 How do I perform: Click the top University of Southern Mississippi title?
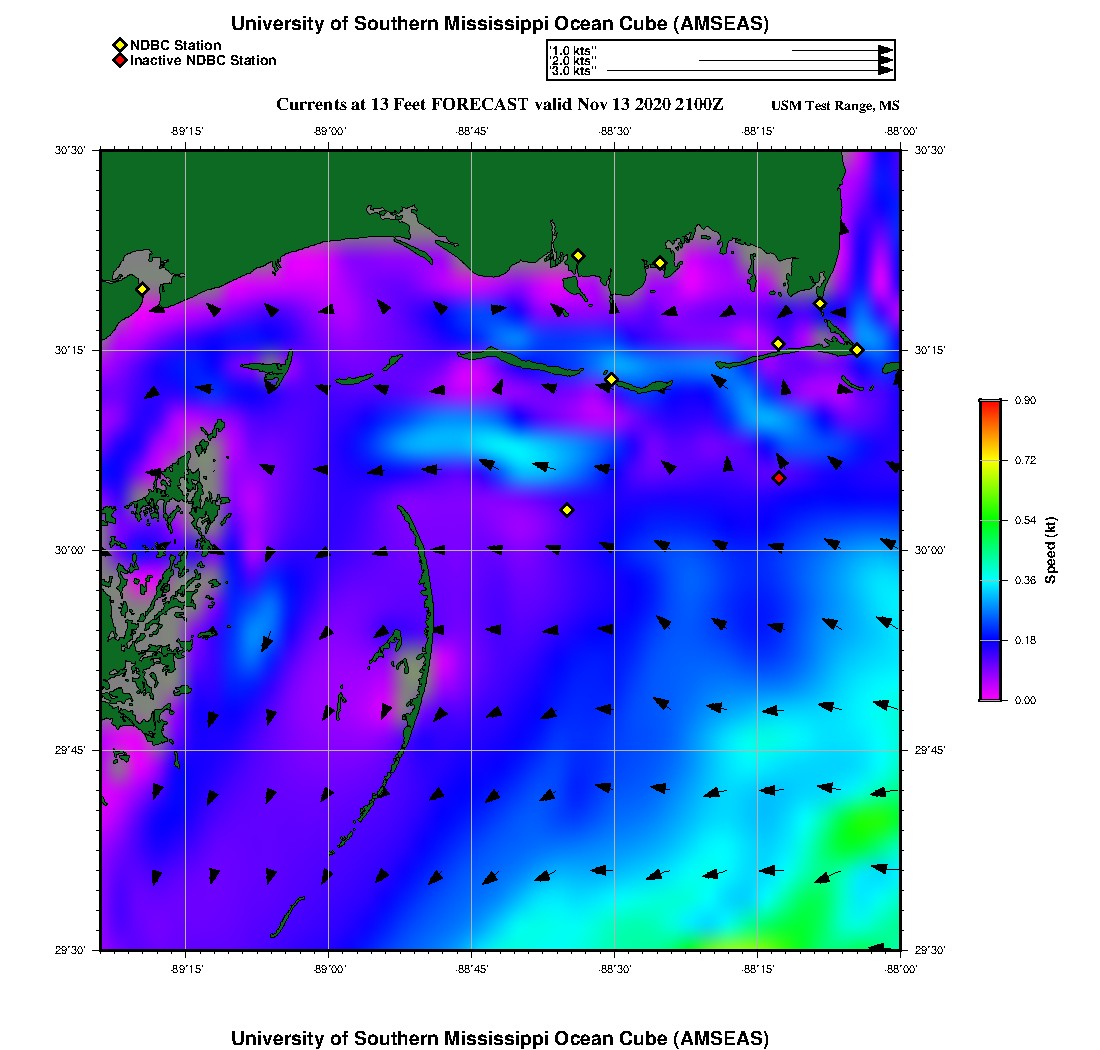(x=500, y=23)
